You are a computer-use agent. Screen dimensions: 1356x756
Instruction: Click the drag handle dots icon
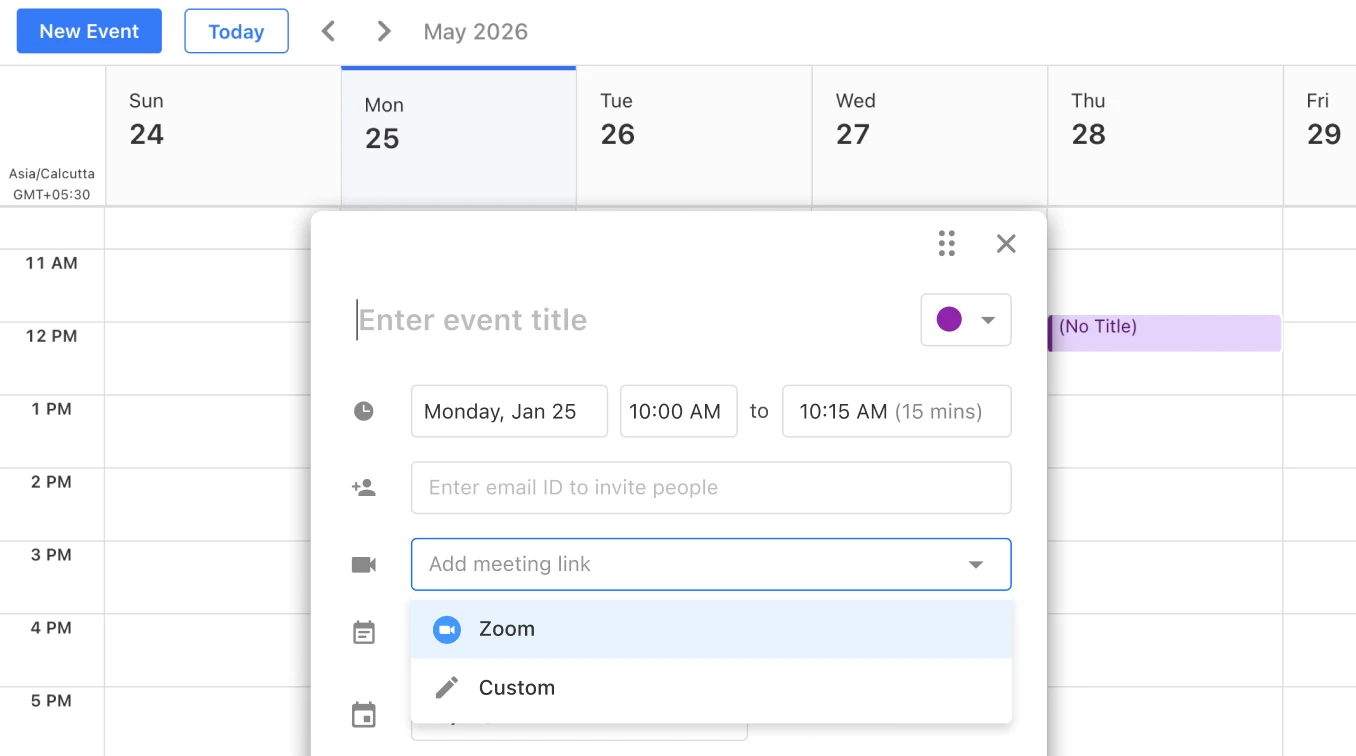point(947,243)
